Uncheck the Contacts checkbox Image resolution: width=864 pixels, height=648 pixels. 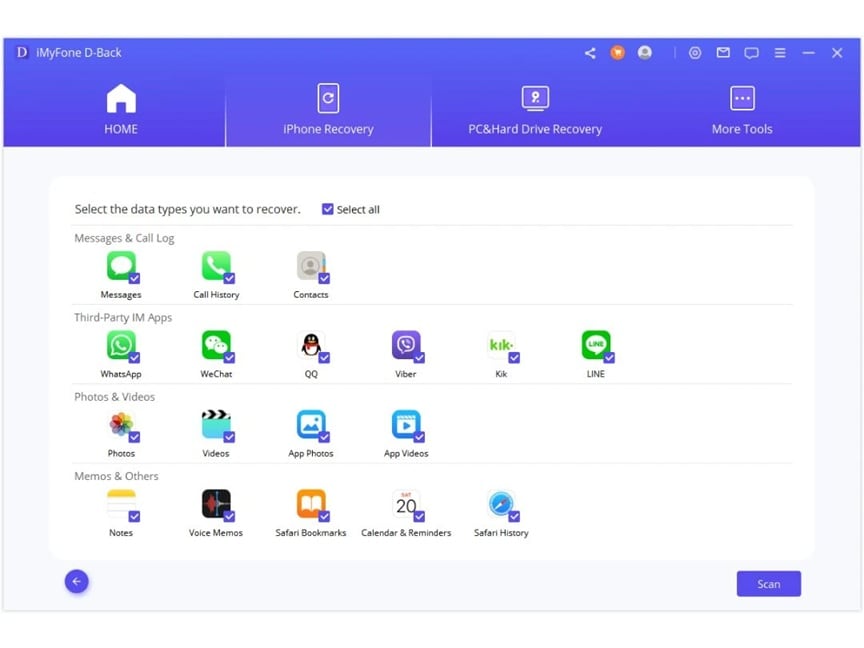[325, 278]
